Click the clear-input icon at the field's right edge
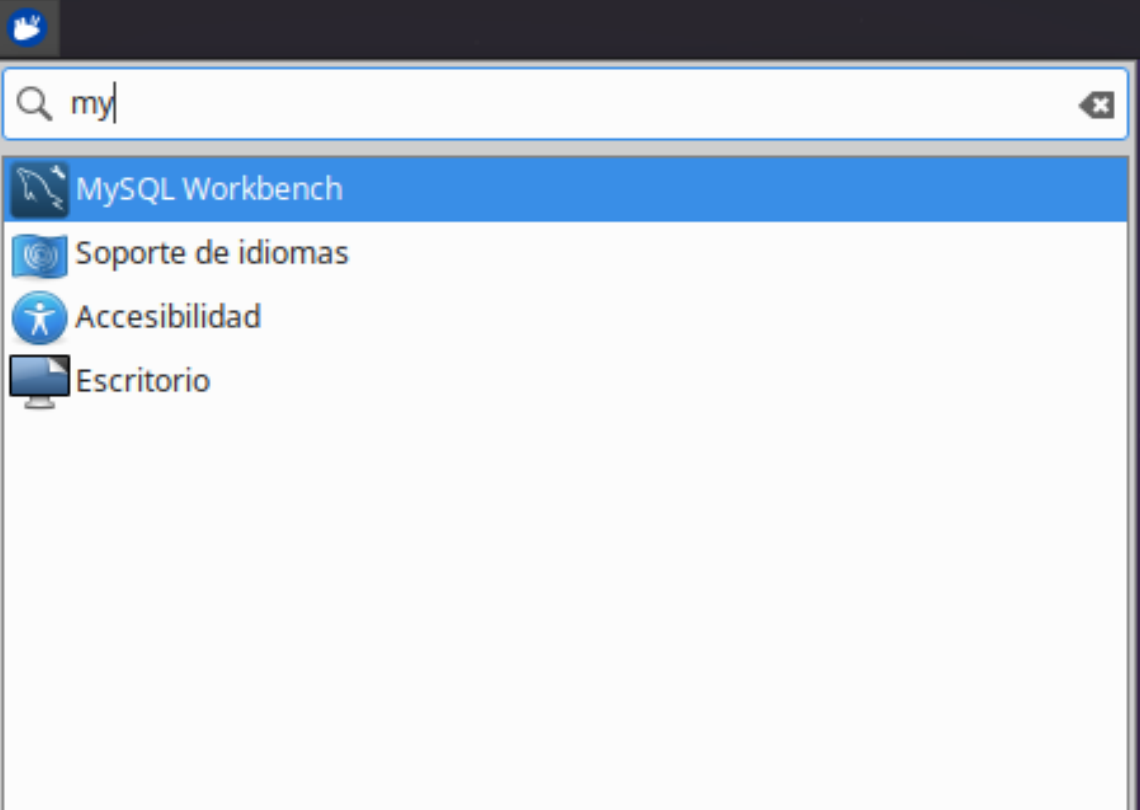The height and width of the screenshot is (810, 1140). point(1097,104)
